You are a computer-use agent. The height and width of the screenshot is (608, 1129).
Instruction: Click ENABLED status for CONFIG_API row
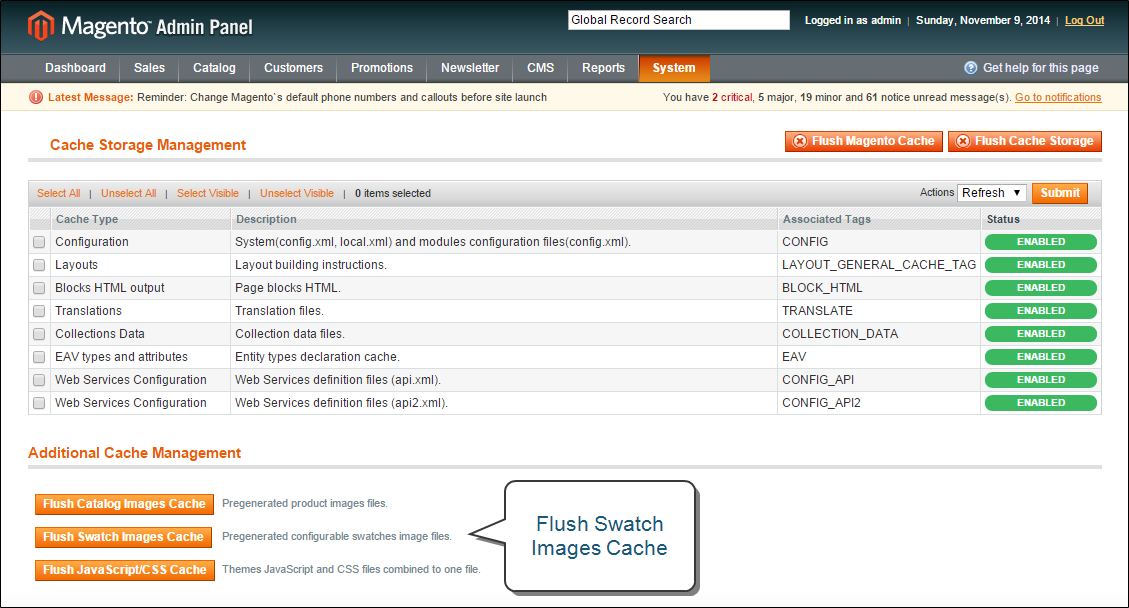1040,380
